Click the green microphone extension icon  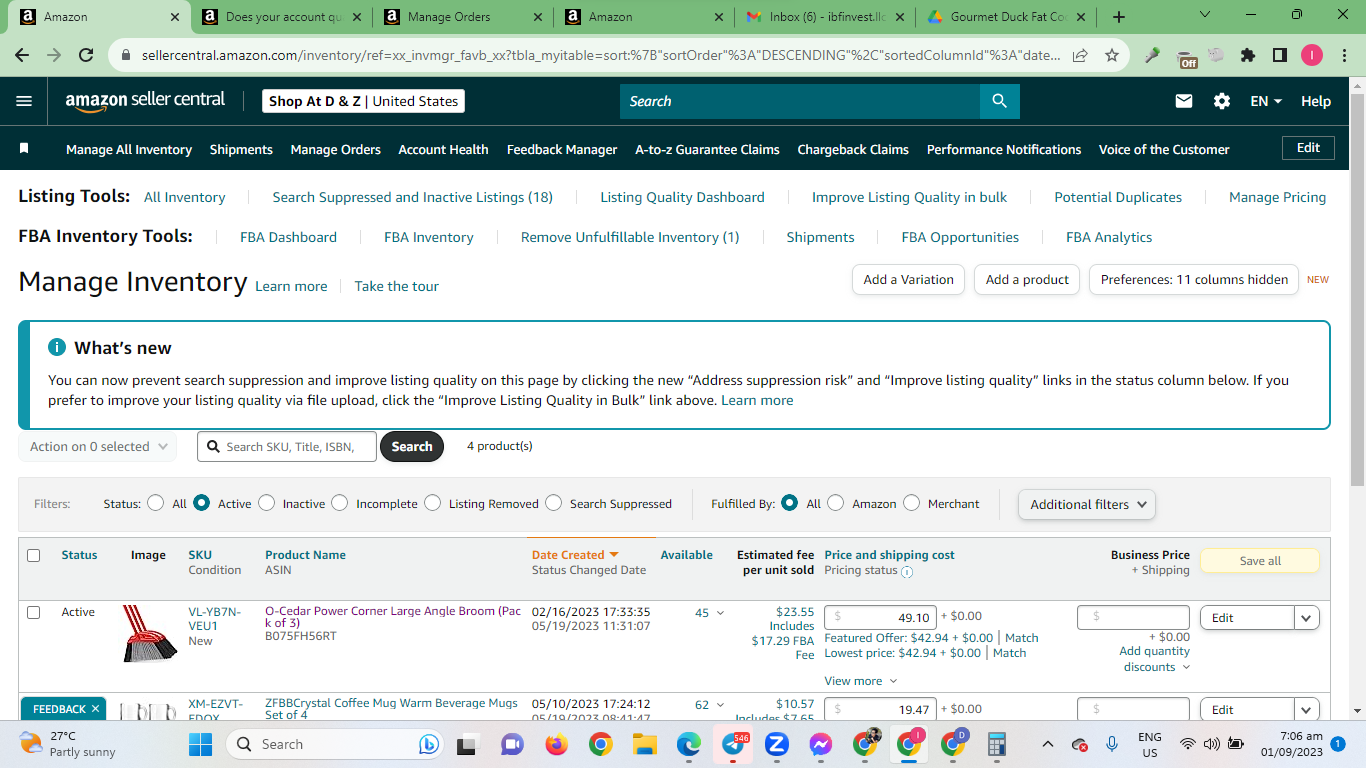(1153, 56)
